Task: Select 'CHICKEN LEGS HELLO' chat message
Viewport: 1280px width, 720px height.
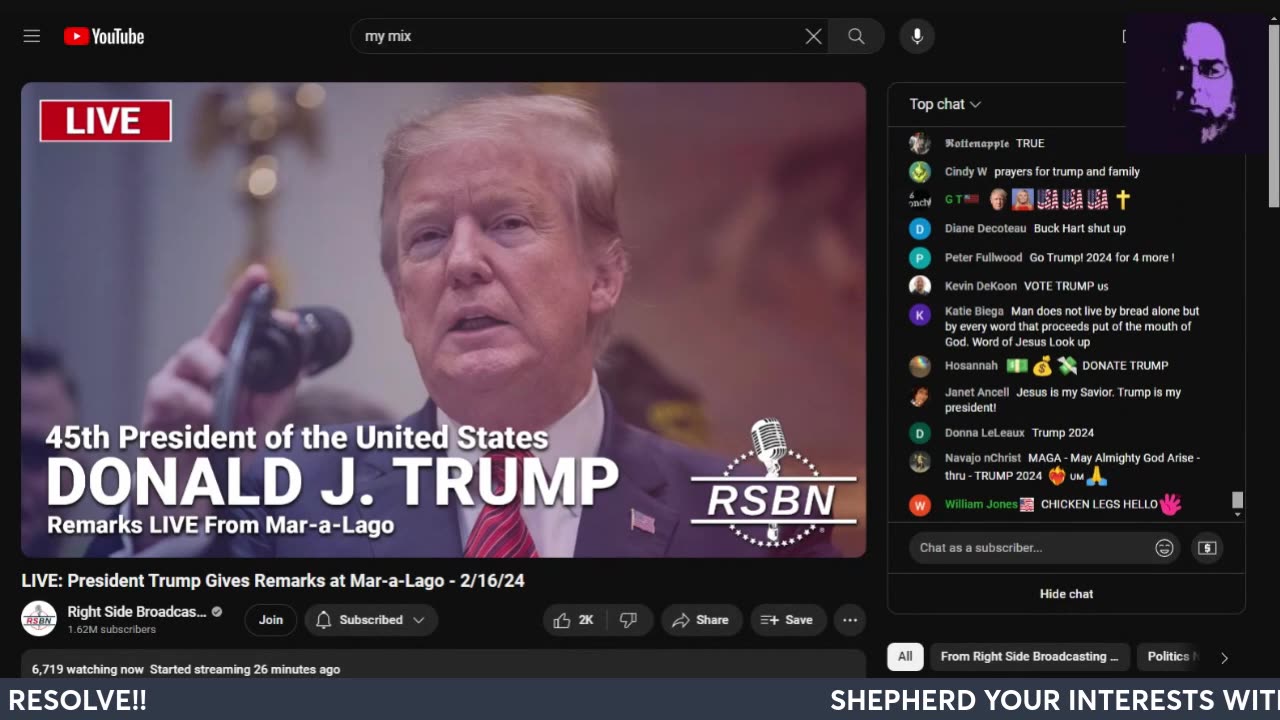Action: click(1099, 505)
